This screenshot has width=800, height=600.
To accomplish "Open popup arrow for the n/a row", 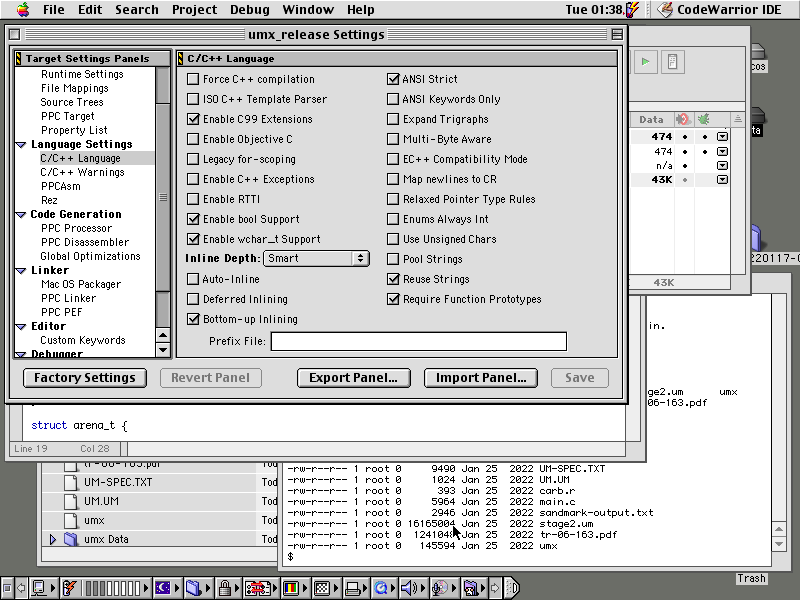I will click(722, 165).
